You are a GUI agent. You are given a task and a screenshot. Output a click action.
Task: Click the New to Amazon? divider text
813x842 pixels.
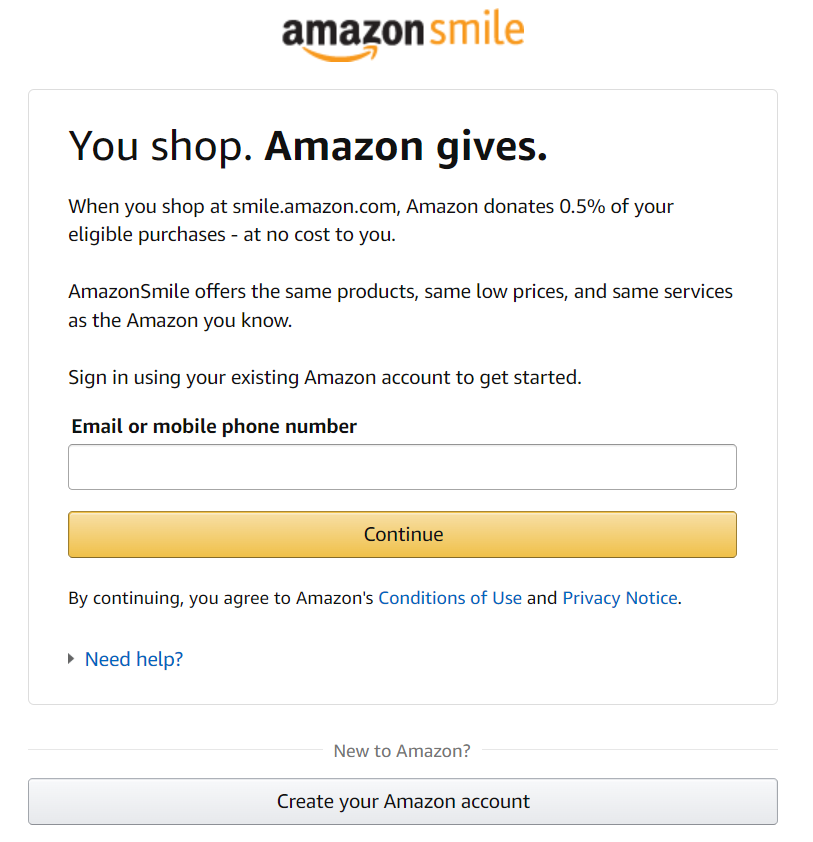coord(402,751)
